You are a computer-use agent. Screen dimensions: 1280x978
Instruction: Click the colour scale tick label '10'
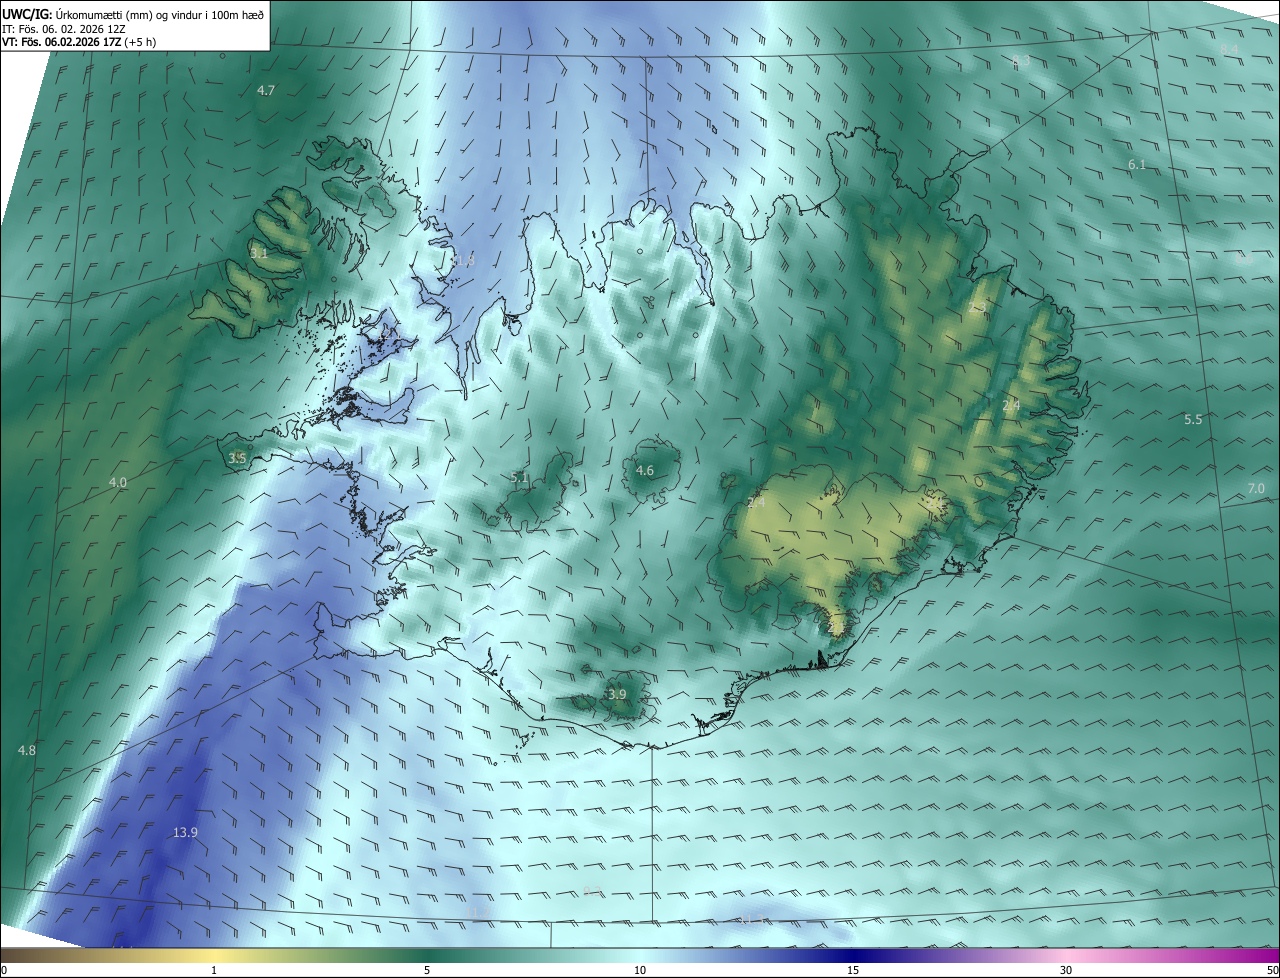tap(640, 970)
